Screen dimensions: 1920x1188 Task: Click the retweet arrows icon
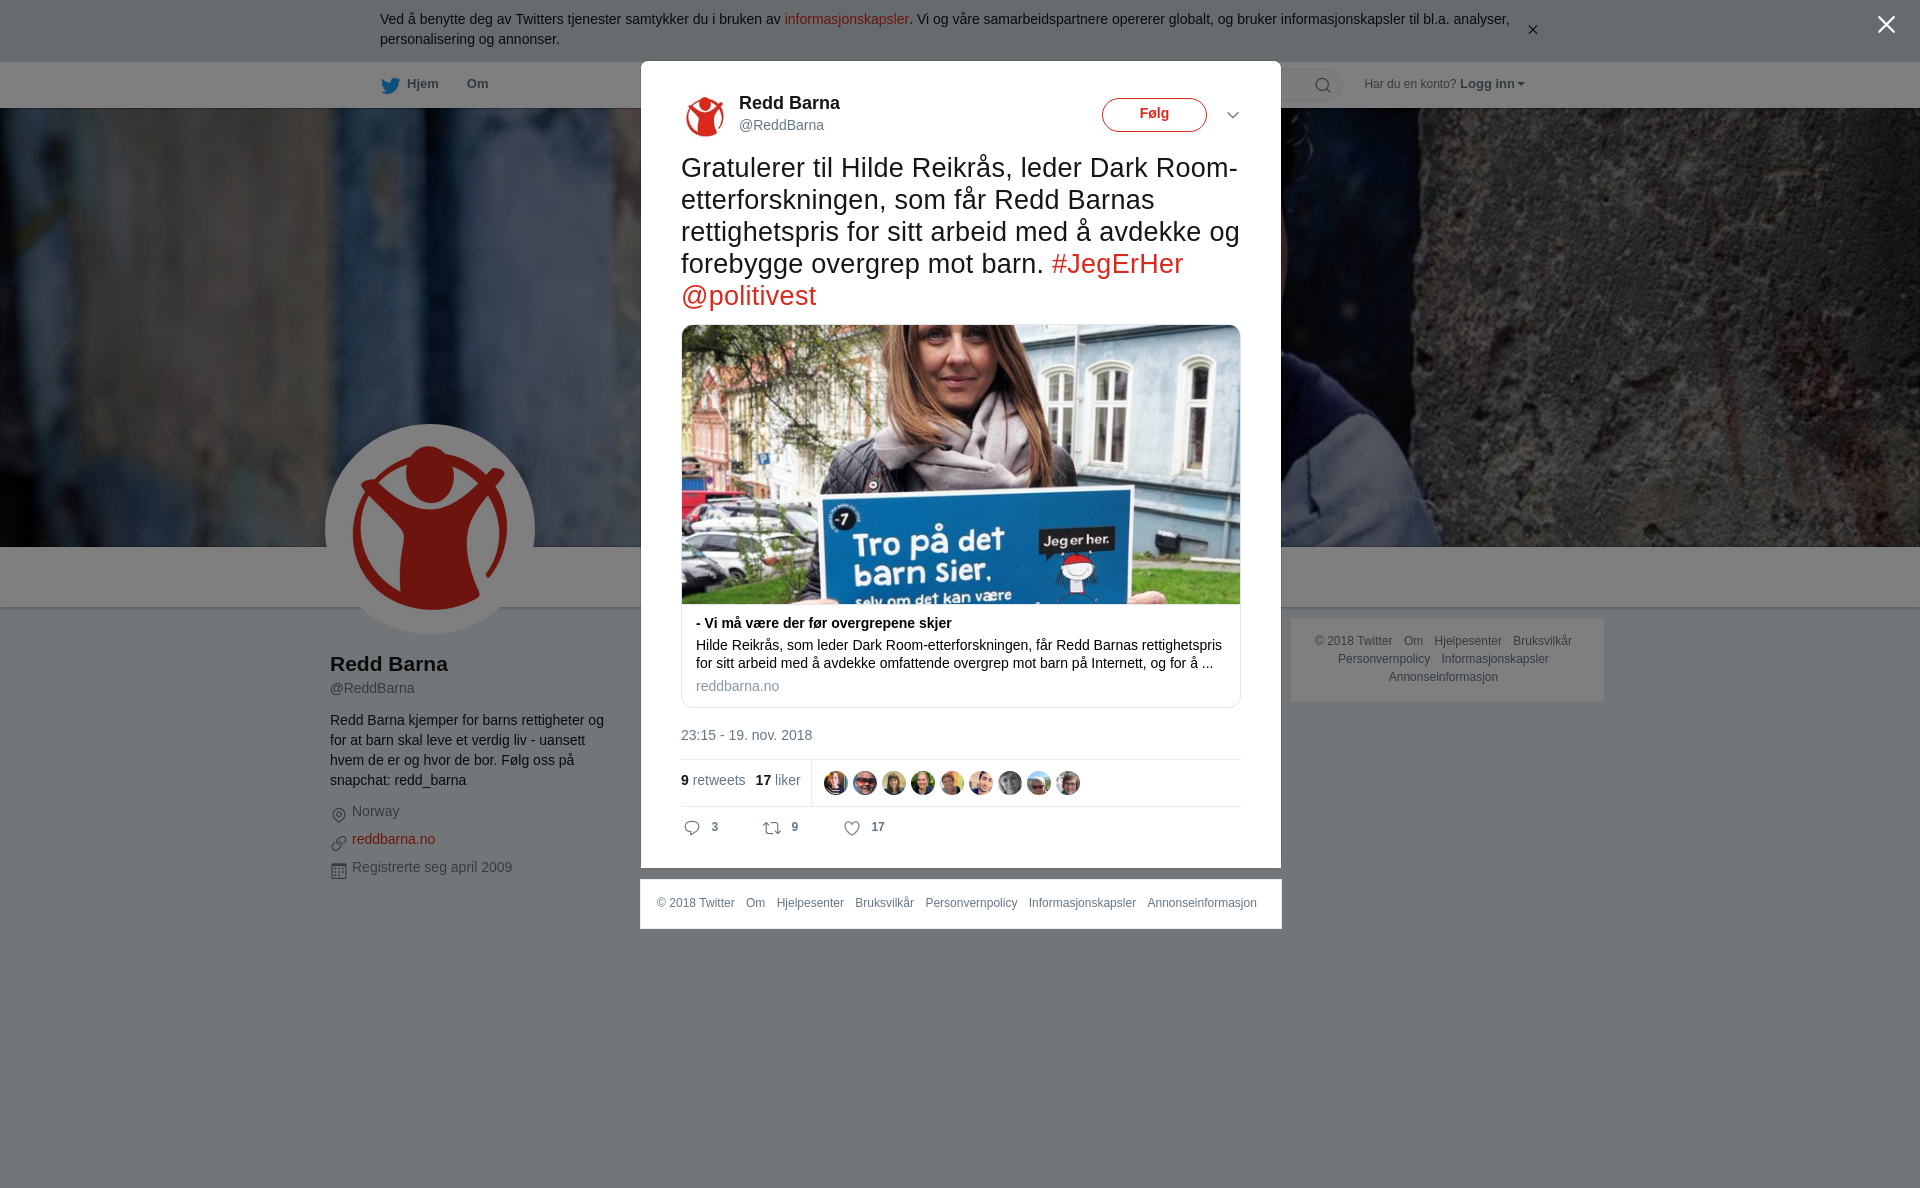tap(772, 828)
